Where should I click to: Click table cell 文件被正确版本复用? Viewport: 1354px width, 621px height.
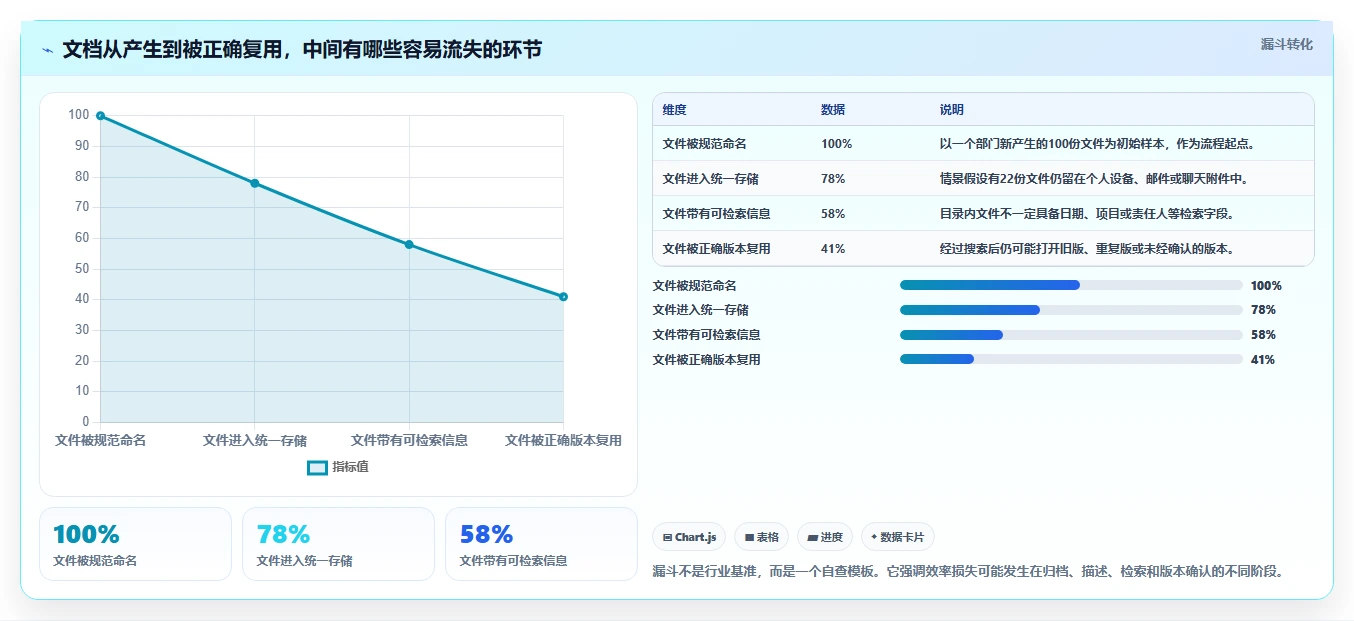click(716, 249)
